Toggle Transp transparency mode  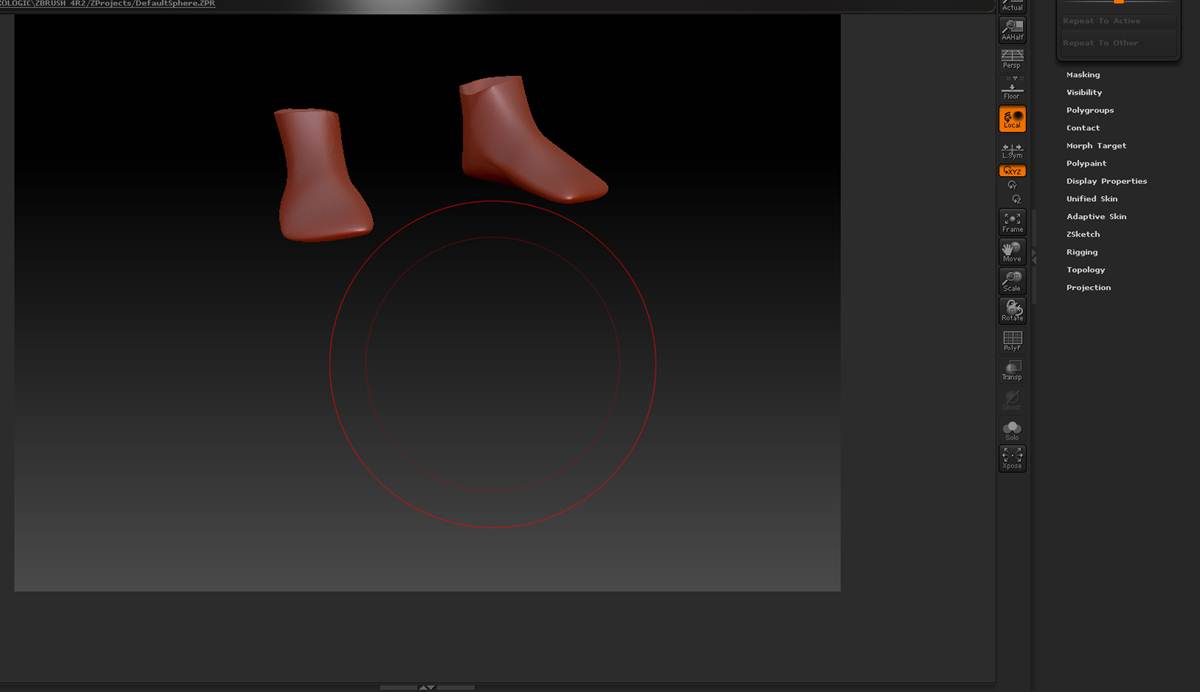[x=1012, y=370]
